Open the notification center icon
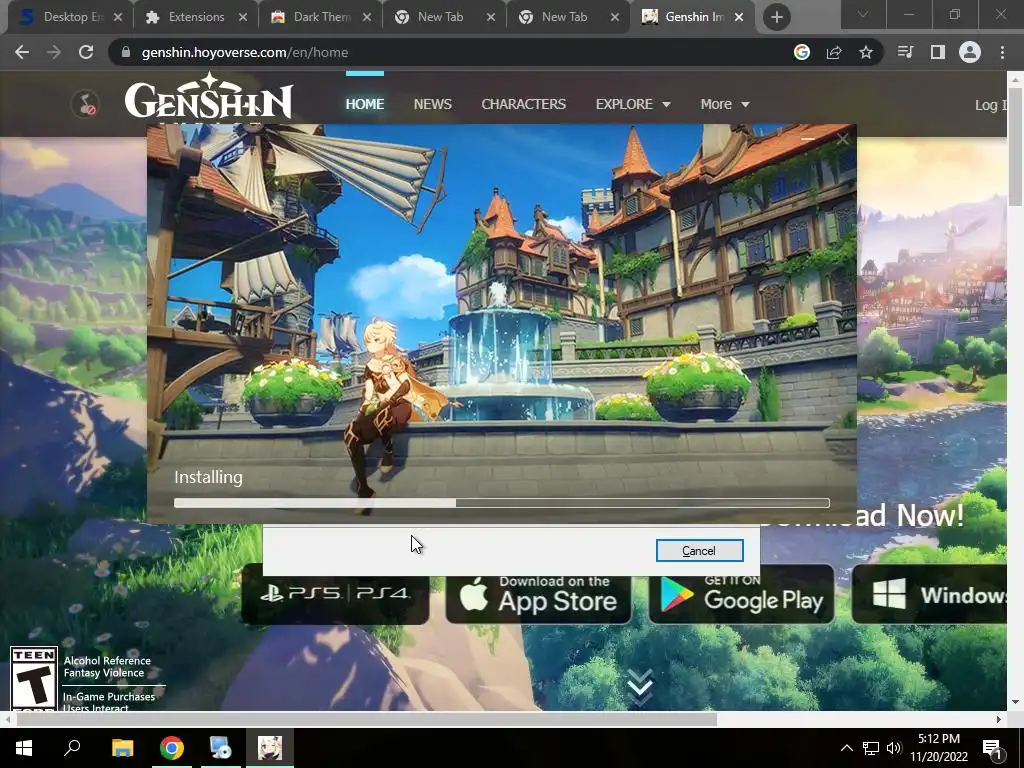1024x768 pixels. click(x=993, y=749)
